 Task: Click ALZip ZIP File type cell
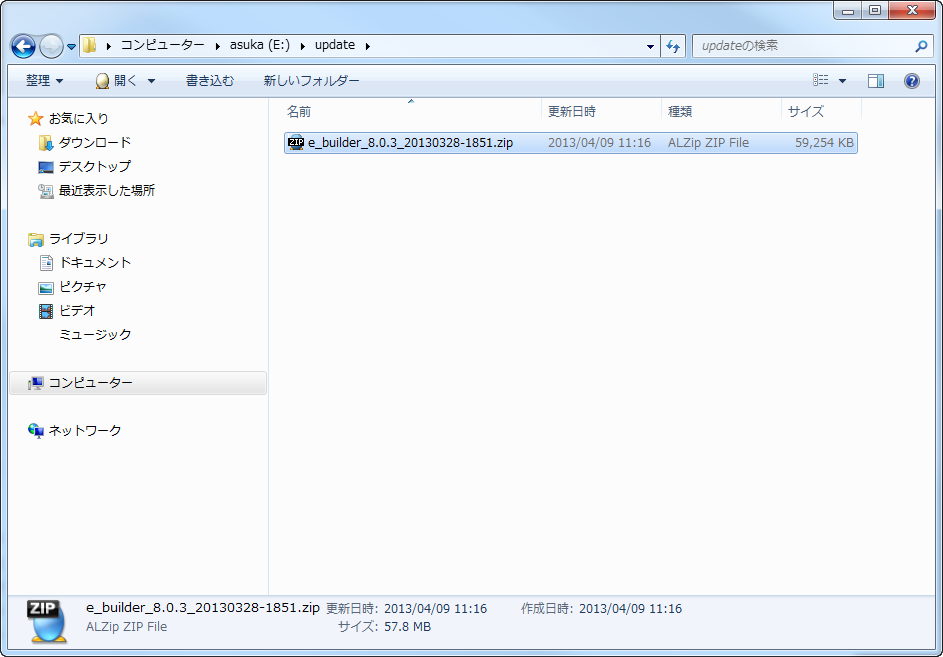(708, 143)
